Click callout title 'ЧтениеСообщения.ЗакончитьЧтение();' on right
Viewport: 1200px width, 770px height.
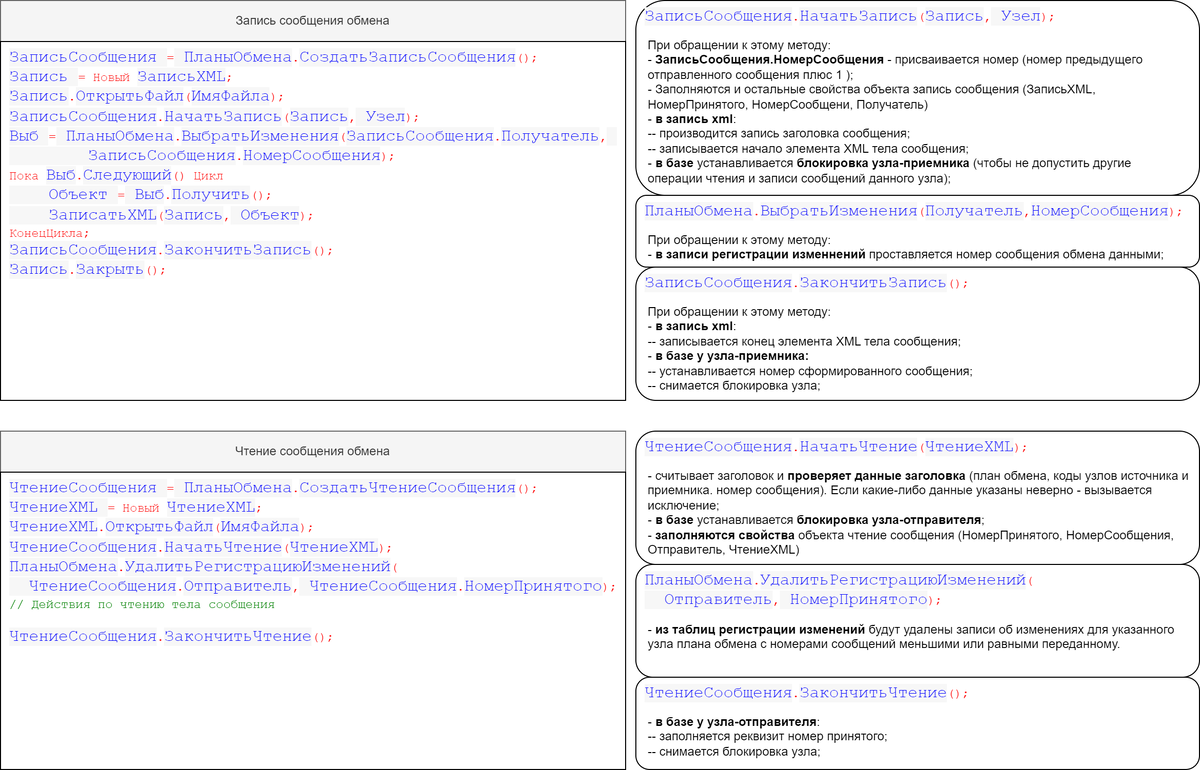[807, 693]
